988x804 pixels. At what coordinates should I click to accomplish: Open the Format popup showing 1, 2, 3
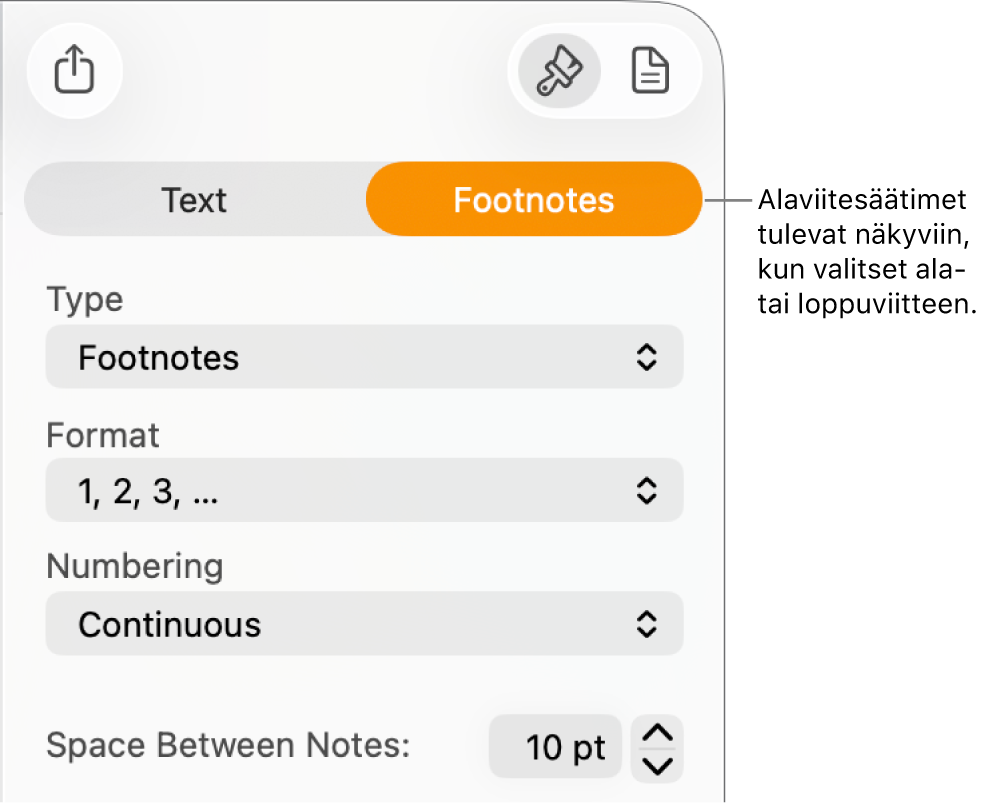[x=364, y=490]
